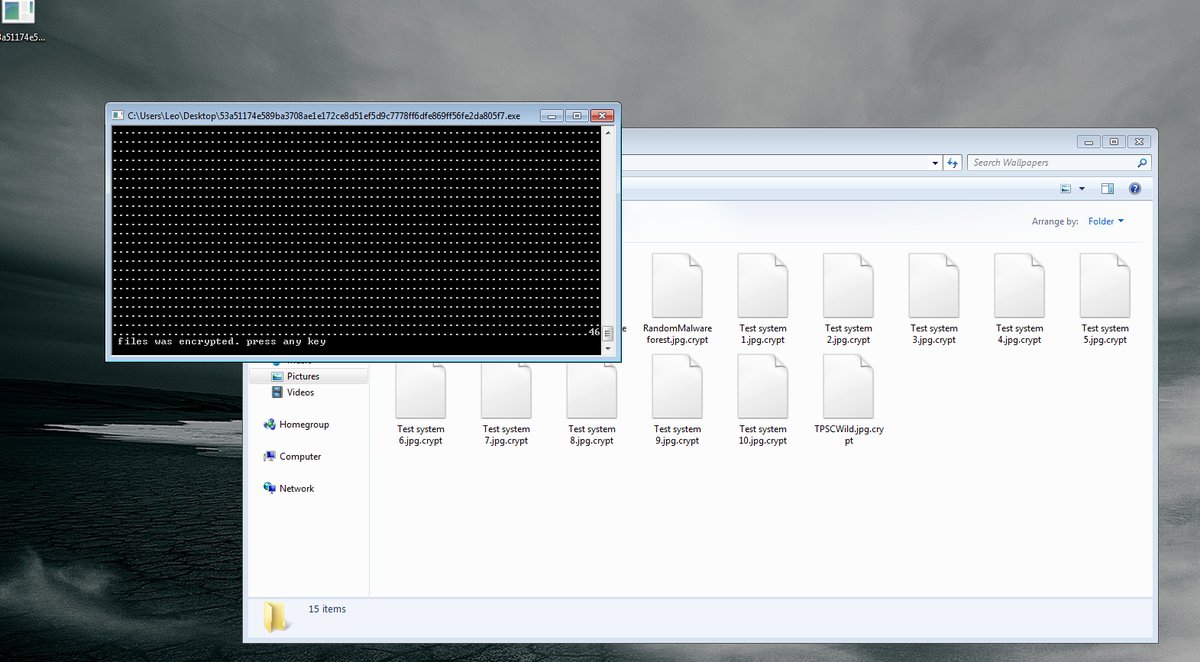Select Test system 5.jpg.crypt file icon

[1105, 285]
